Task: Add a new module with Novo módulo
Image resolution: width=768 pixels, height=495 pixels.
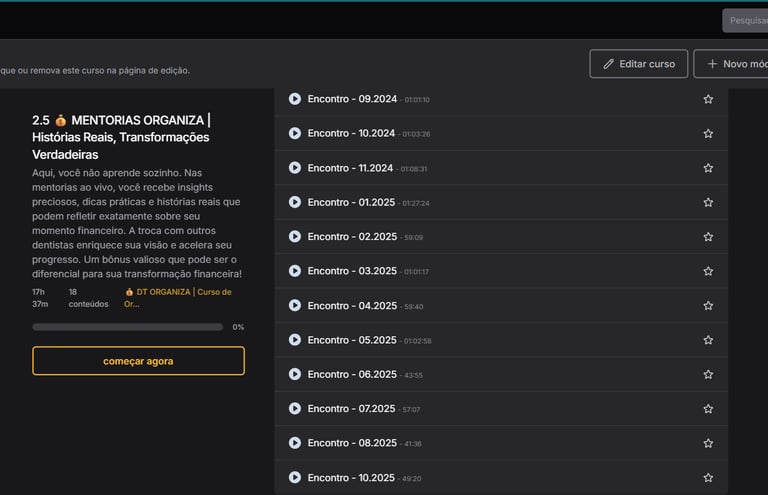Action: (731, 64)
